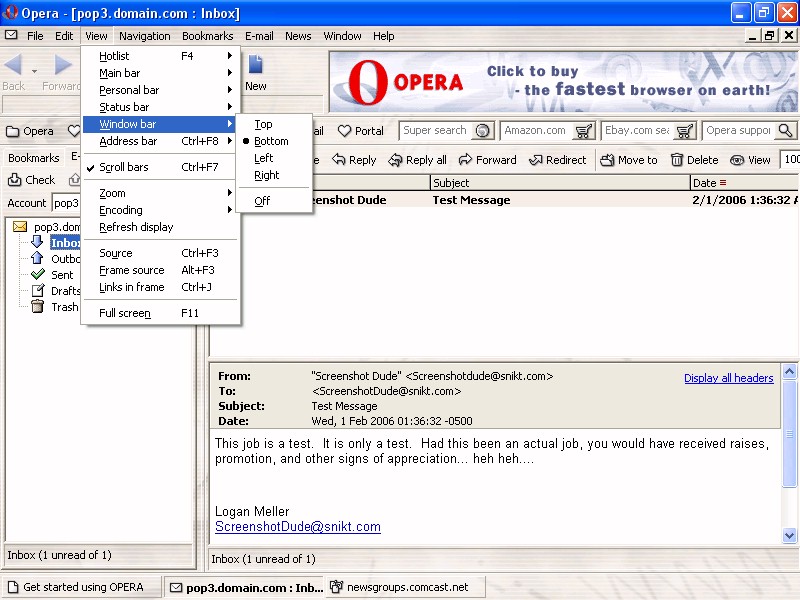This screenshot has width=800, height=600.
Task: Choose Refresh display from View menu
Action: pos(161,227)
